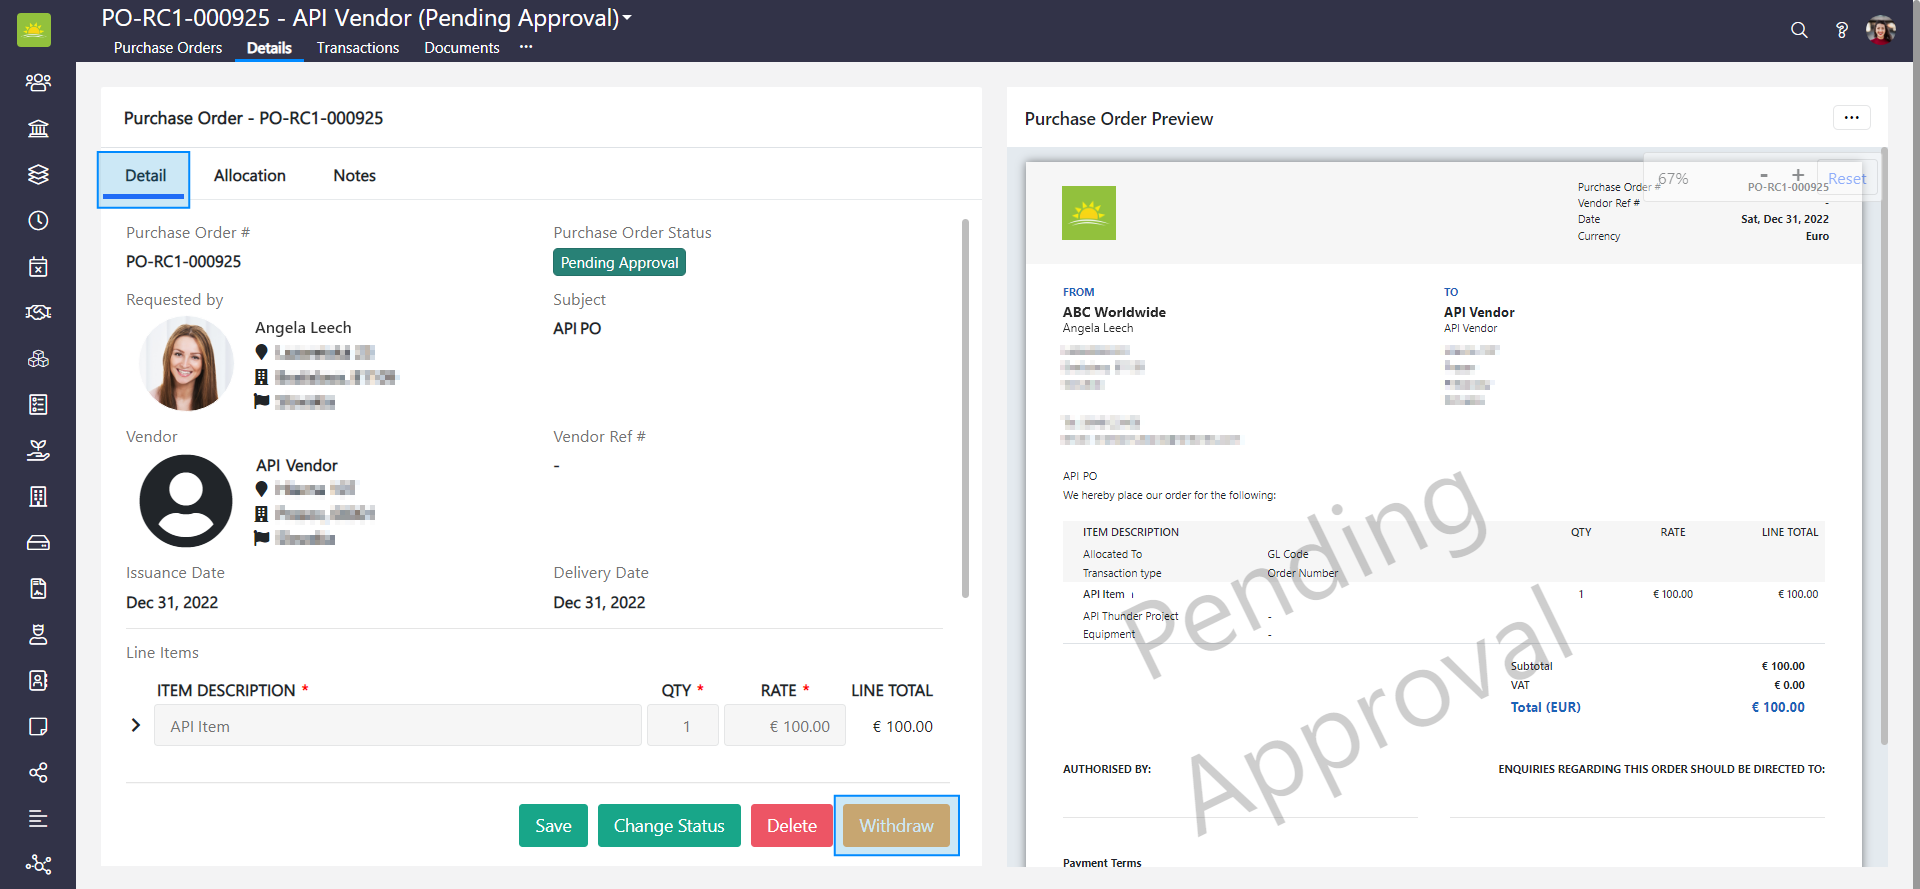Open the people group icon in sidebar

tap(38, 82)
